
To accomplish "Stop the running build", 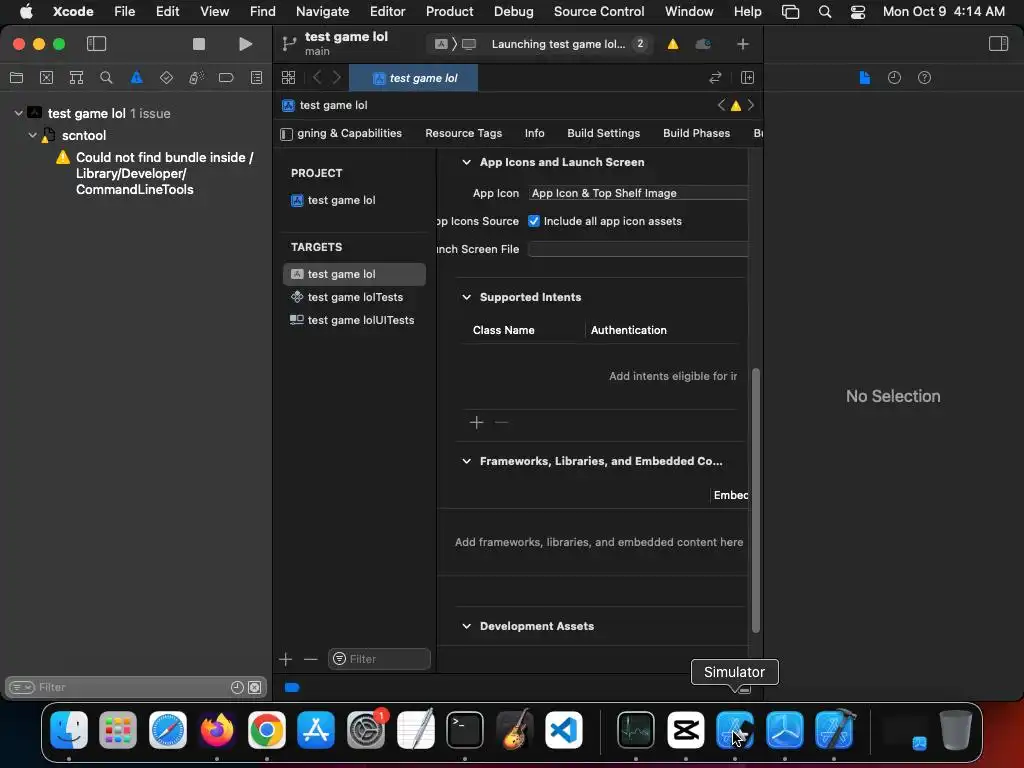I will (199, 44).
